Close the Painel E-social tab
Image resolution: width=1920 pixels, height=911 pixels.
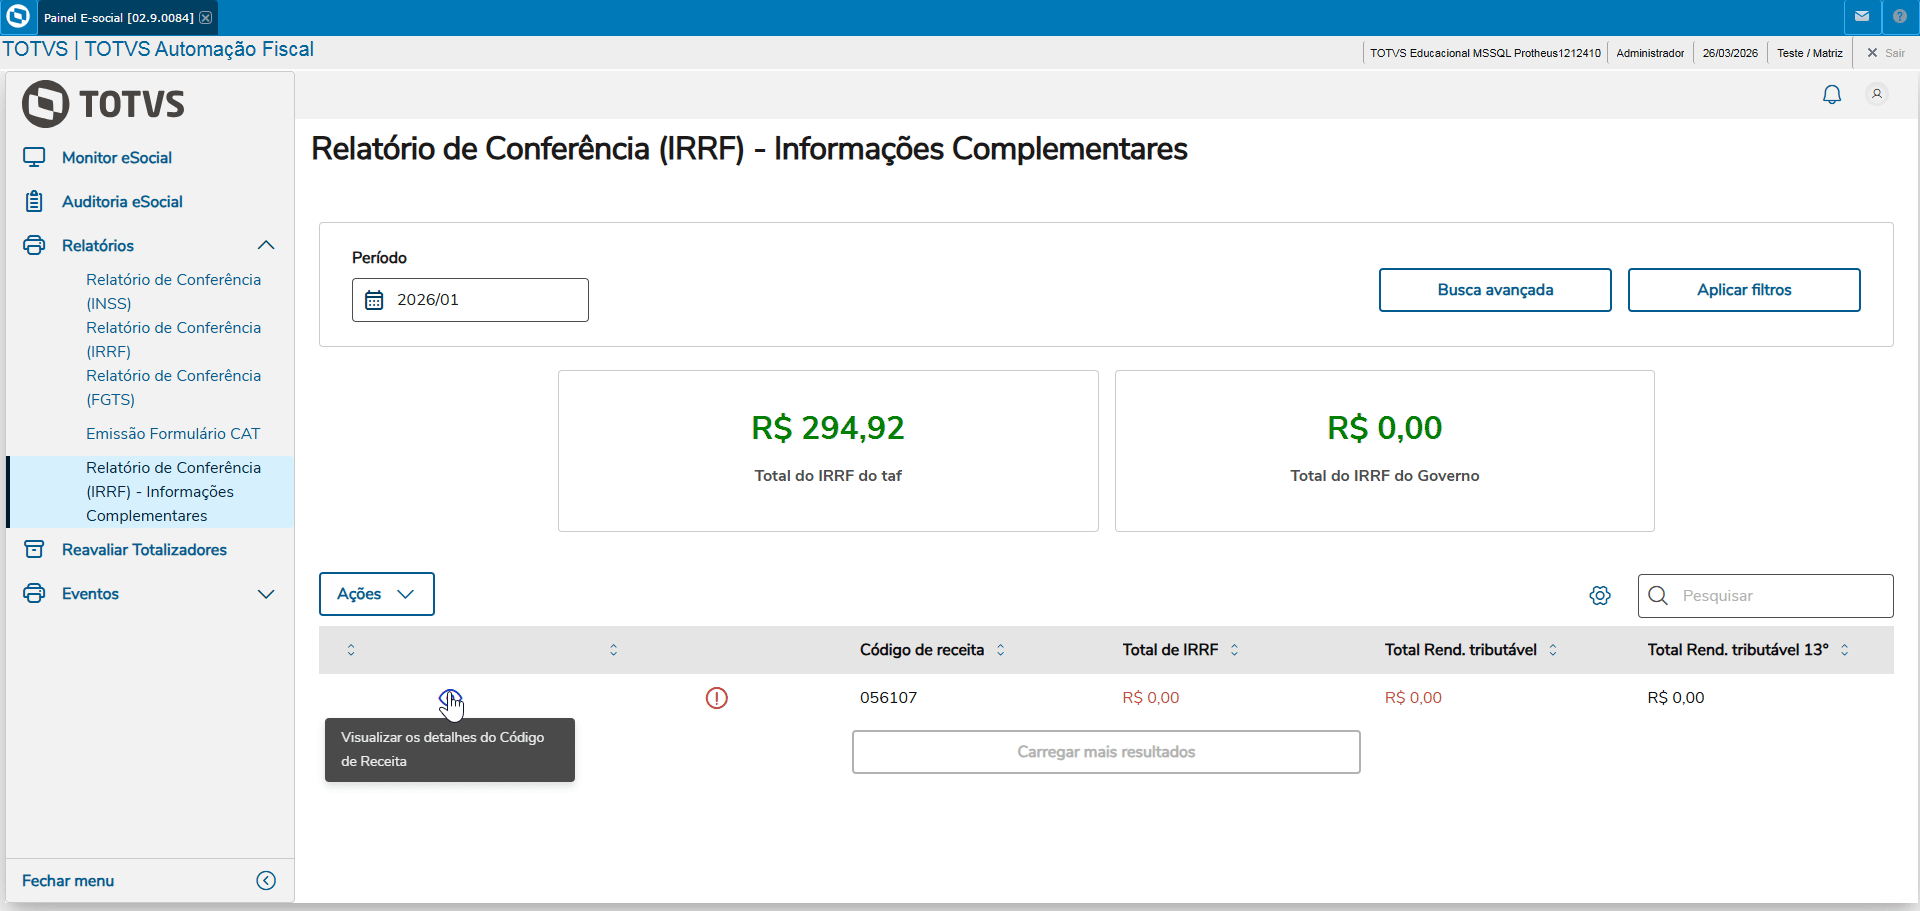click(205, 18)
